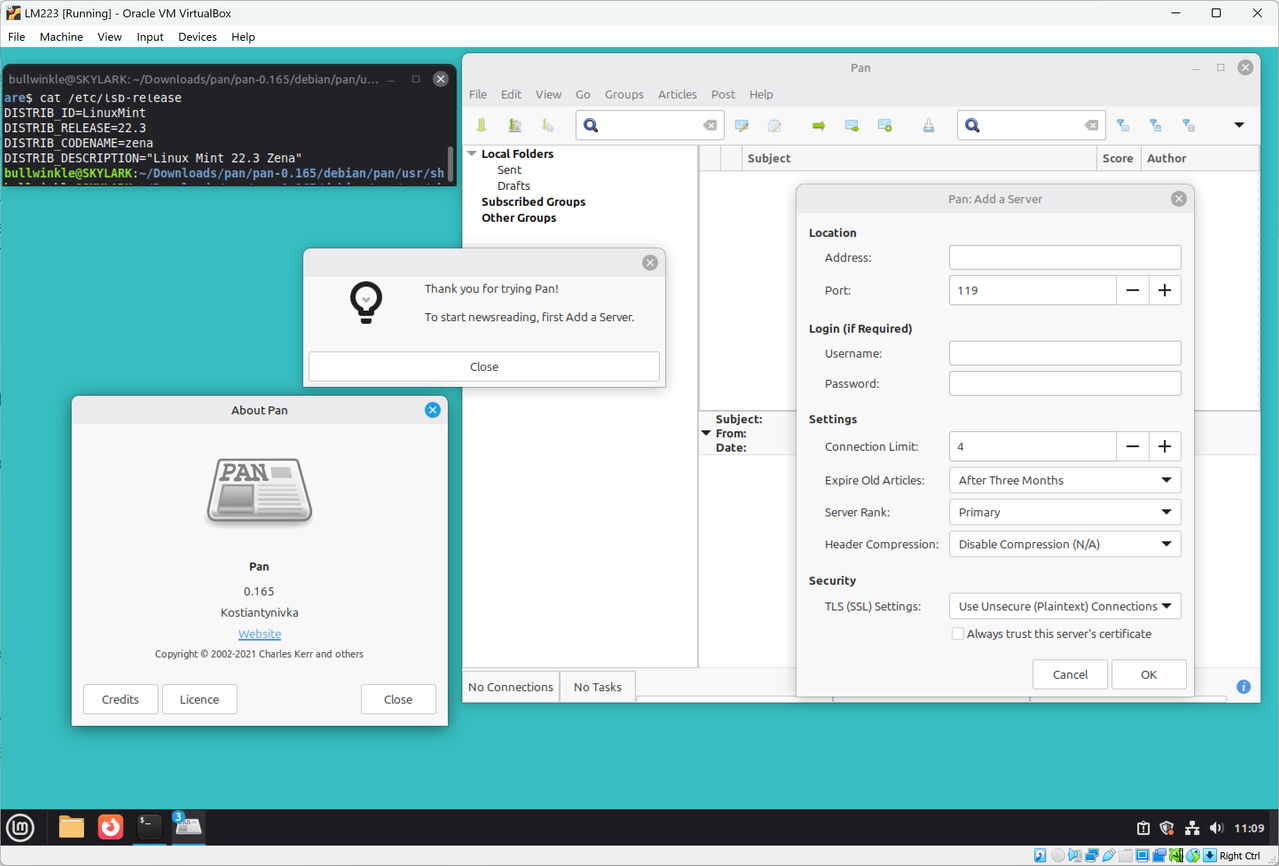
Task: Click the greyed second pencil-note toolbar icon
Action: click(x=775, y=126)
